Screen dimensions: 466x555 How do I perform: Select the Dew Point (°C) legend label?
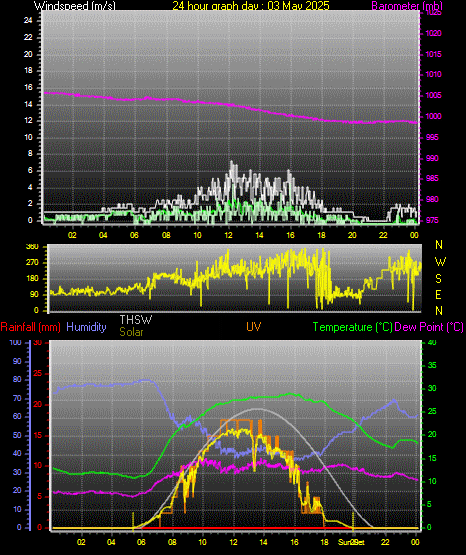(429, 327)
